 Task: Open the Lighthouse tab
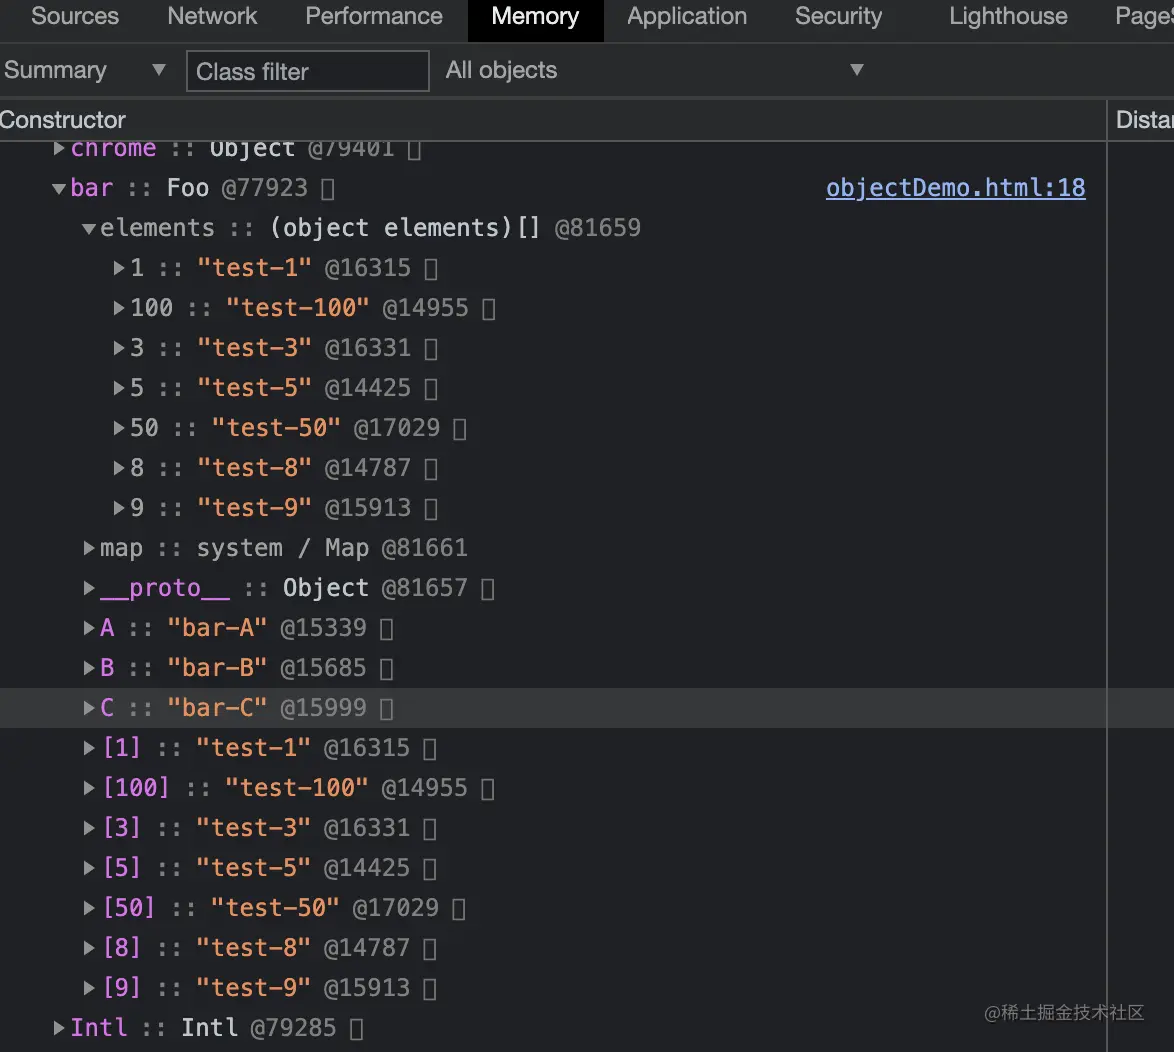(1008, 16)
